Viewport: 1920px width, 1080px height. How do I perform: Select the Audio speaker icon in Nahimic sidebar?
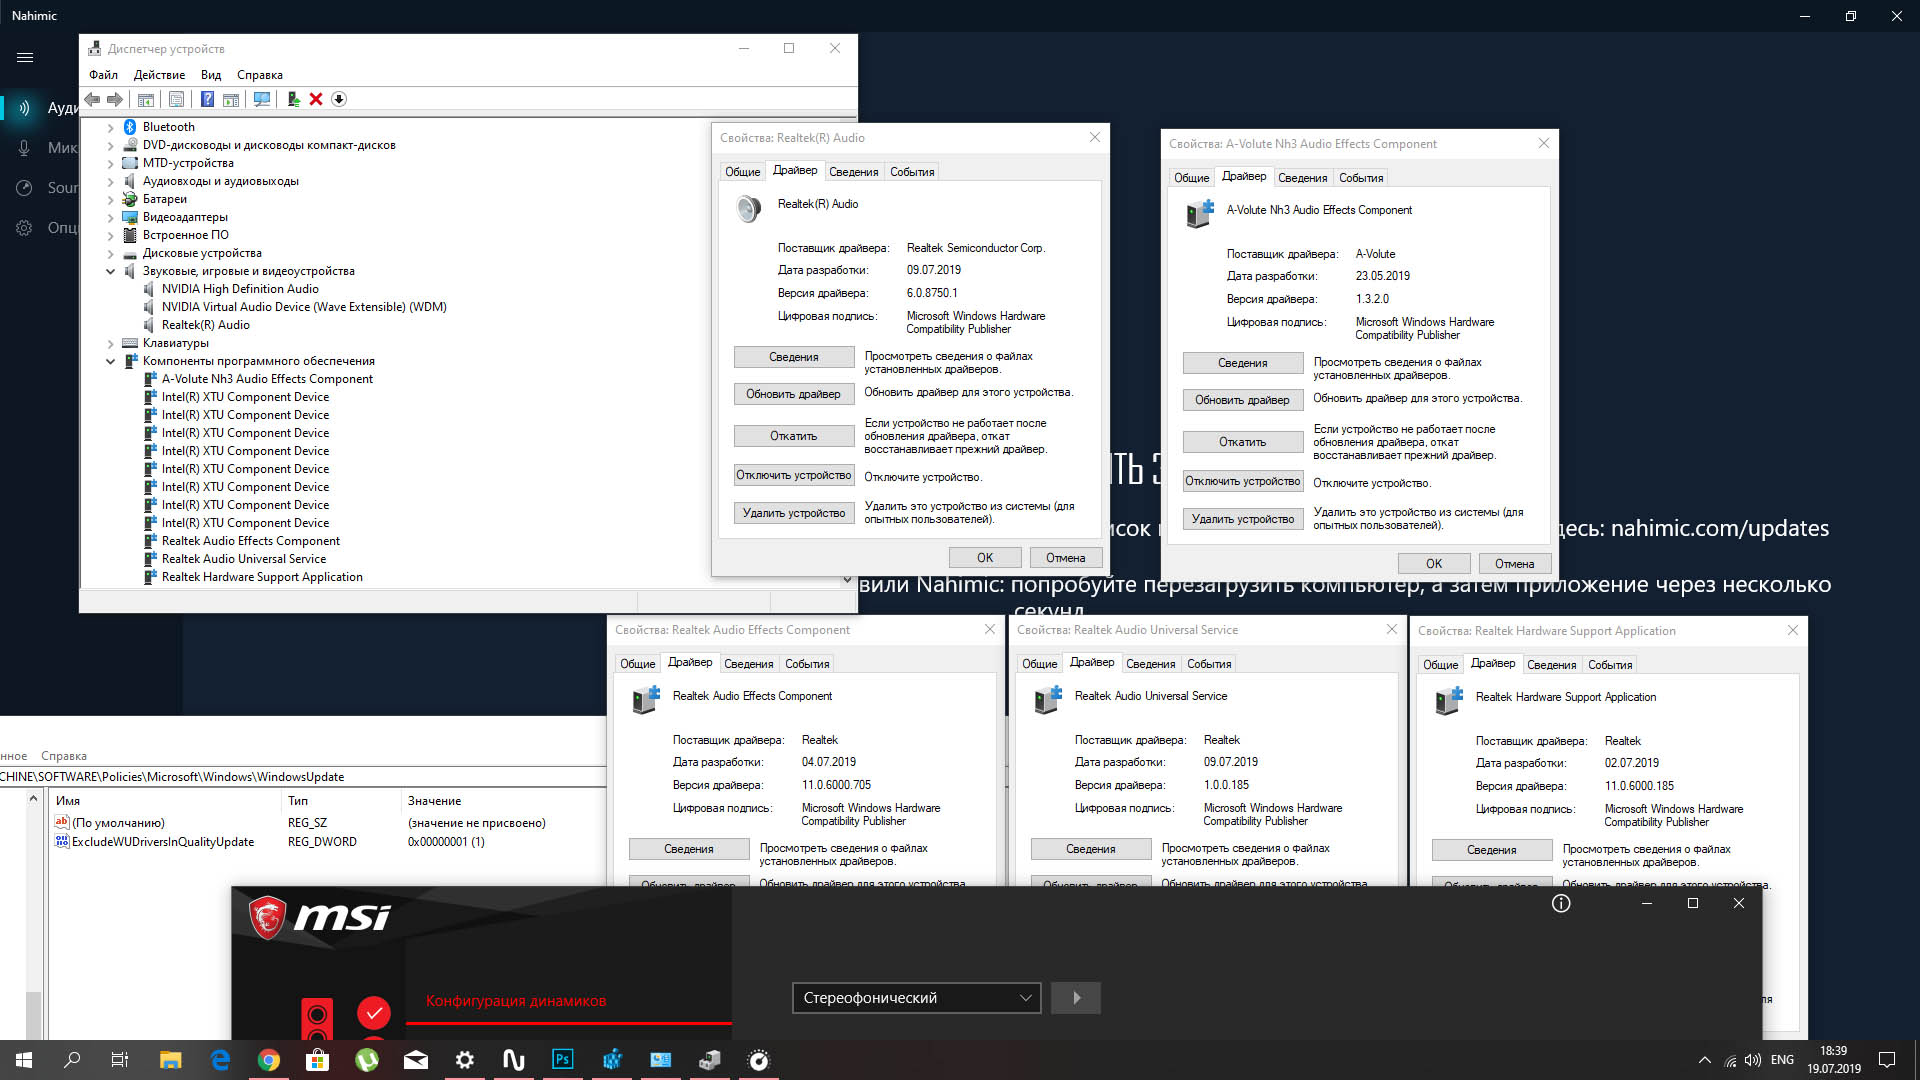click(24, 107)
